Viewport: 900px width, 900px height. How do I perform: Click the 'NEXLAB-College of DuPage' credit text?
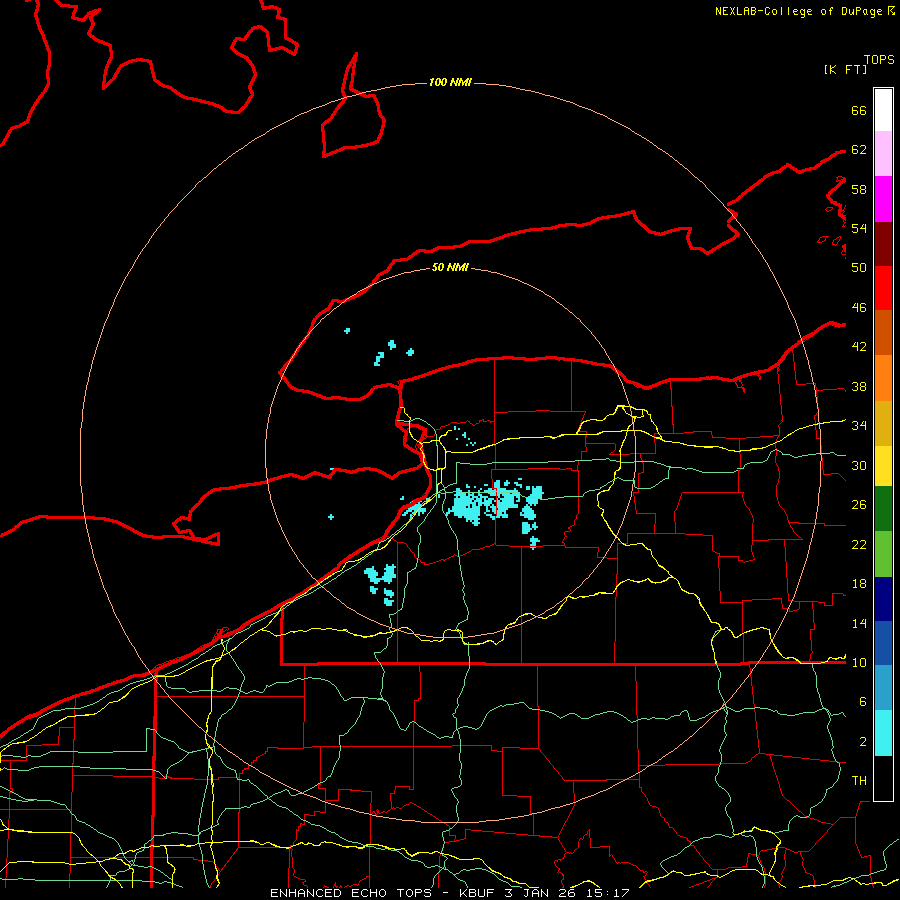point(798,11)
